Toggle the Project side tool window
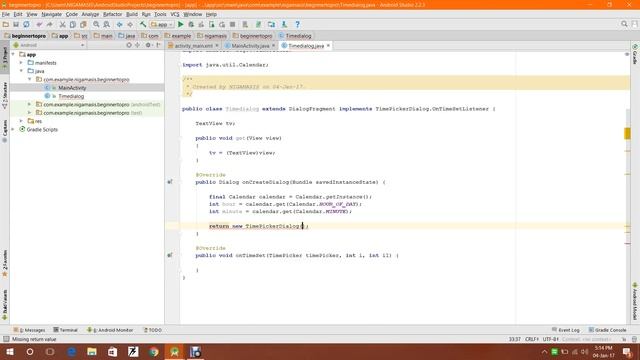 [x=4, y=57]
